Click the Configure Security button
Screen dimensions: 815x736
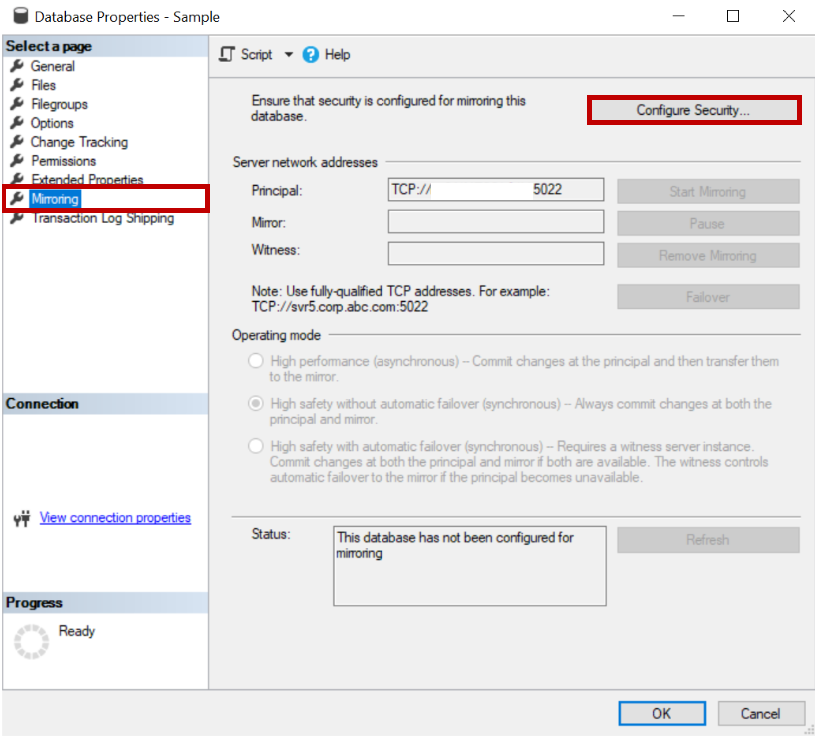pyautogui.click(x=694, y=110)
